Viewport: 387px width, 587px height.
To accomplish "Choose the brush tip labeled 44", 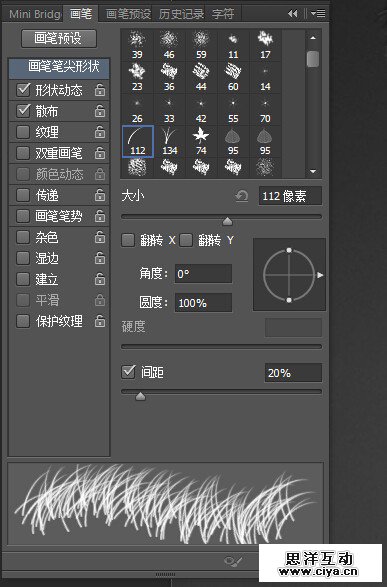I will pyautogui.click(x=201, y=77).
